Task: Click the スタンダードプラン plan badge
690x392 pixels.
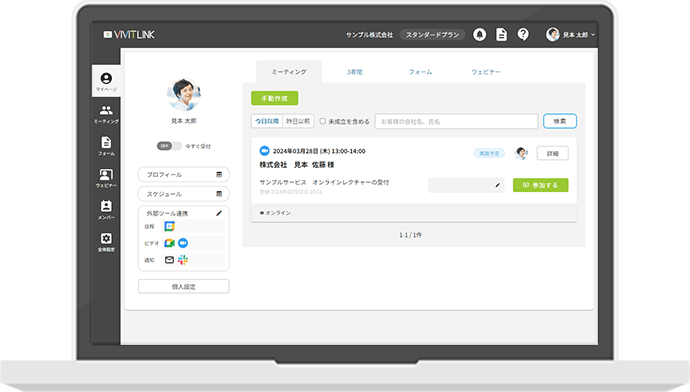Action: point(432,35)
